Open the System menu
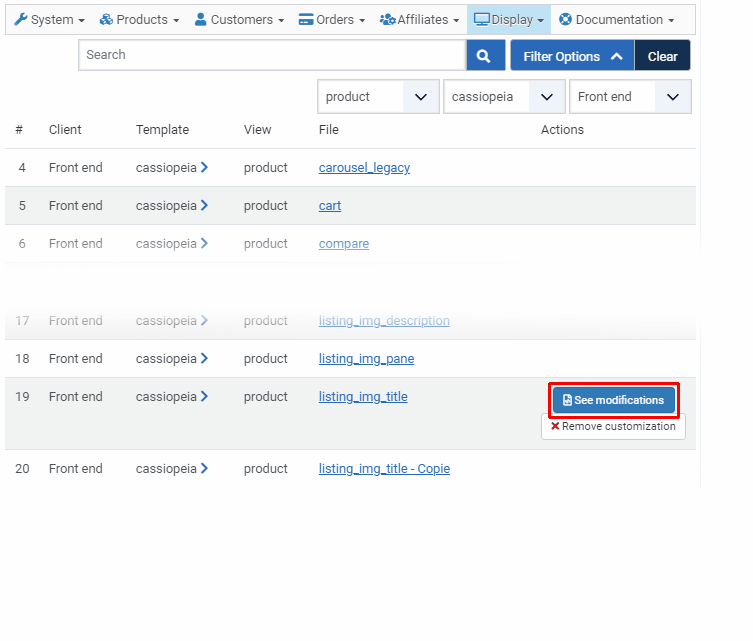 tap(49, 20)
